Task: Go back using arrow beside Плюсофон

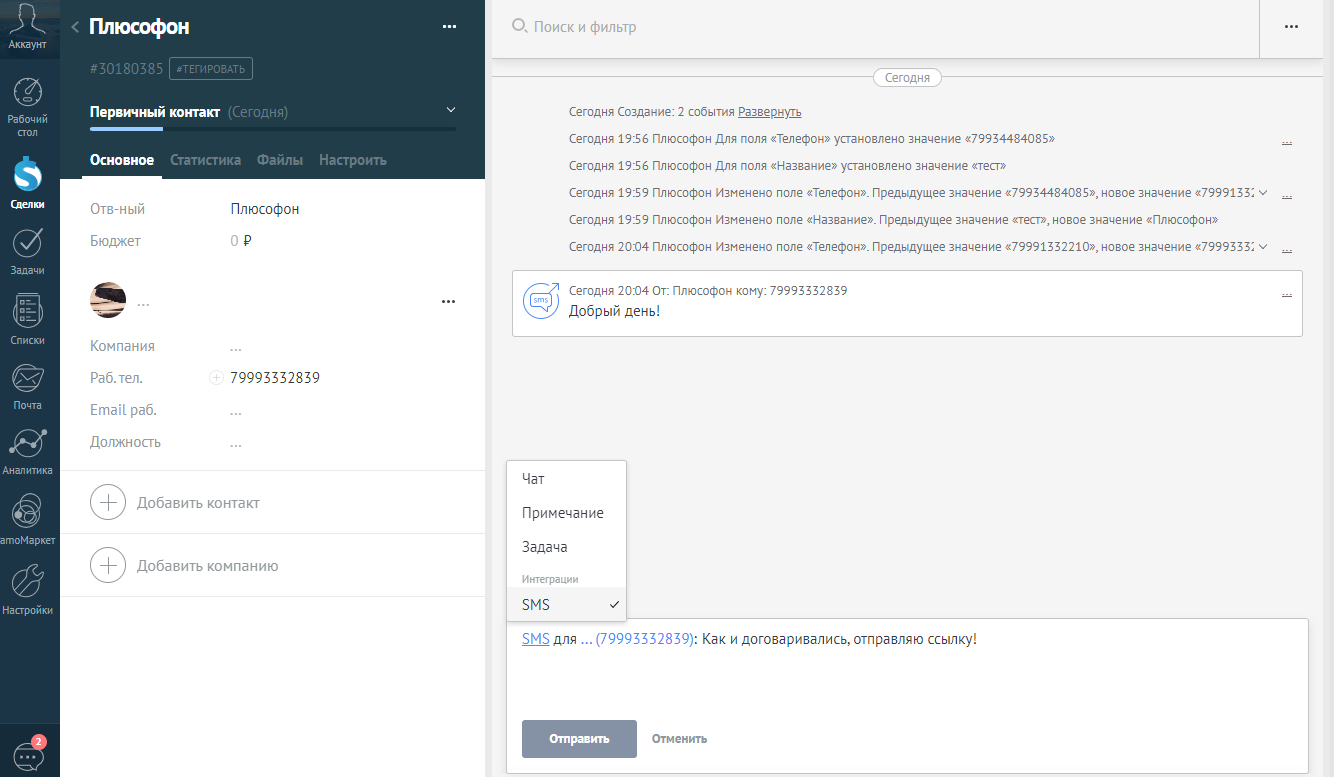Action: pos(75,27)
